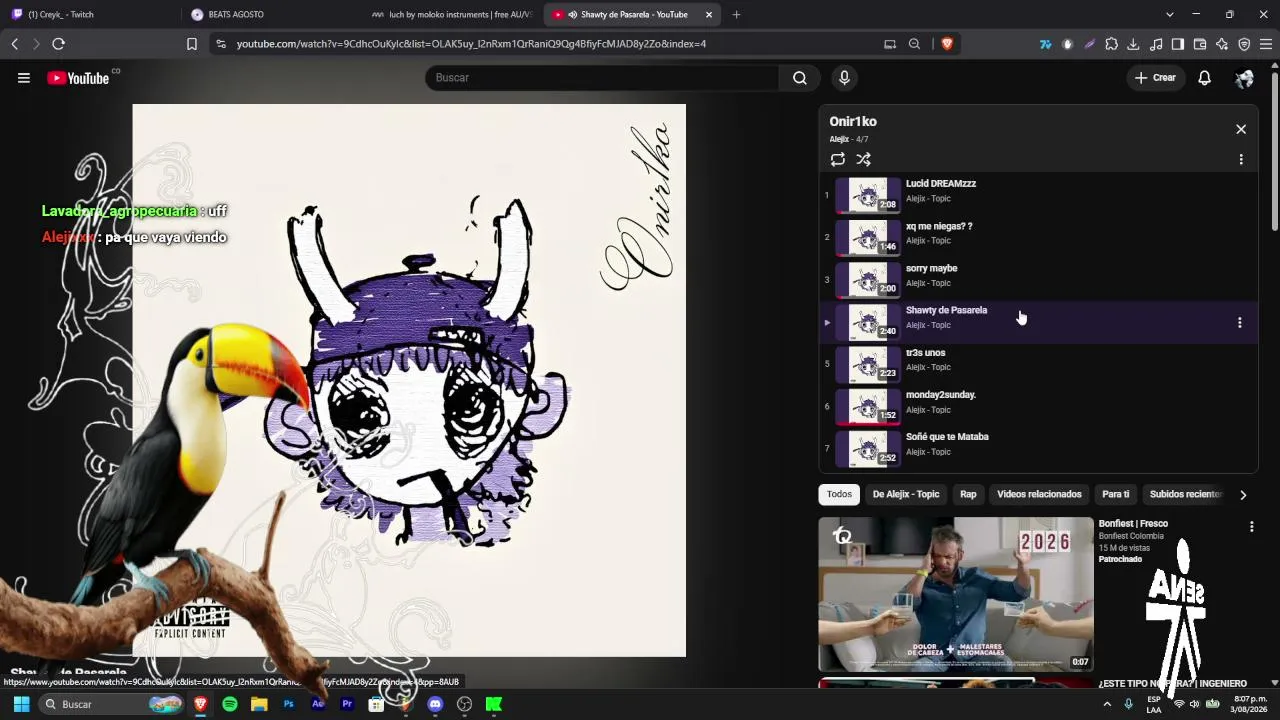
Task: Go back to the previous page
Action: coord(15,44)
